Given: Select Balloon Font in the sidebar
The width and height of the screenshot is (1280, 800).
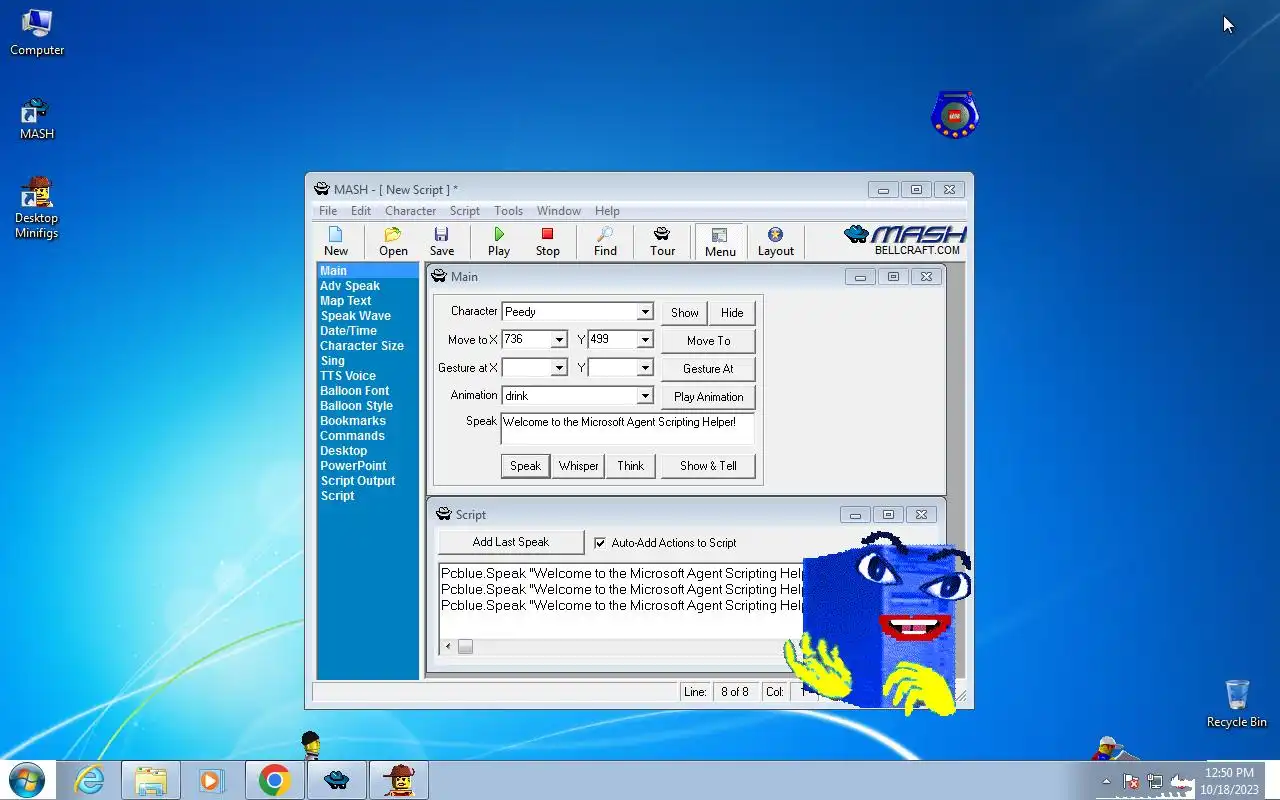Looking at the screenshot, I should coord(354,391).
